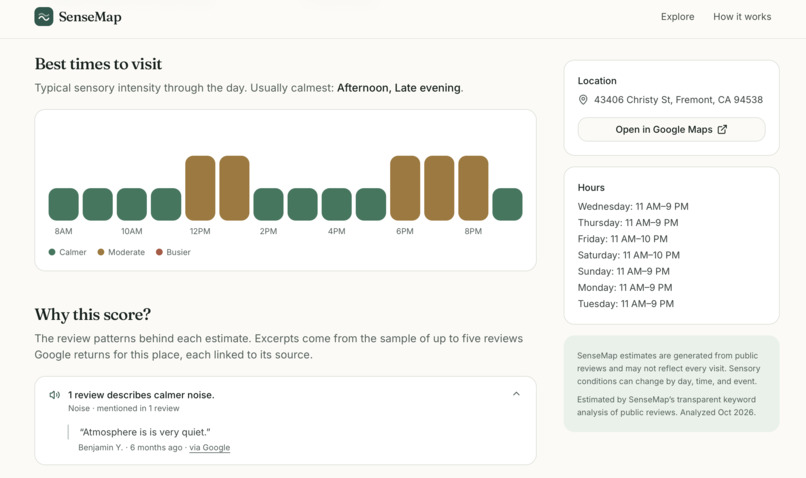Select the 2PM calmer bar
The width and height of the screenshot is (806, 478).
(268, 204)
